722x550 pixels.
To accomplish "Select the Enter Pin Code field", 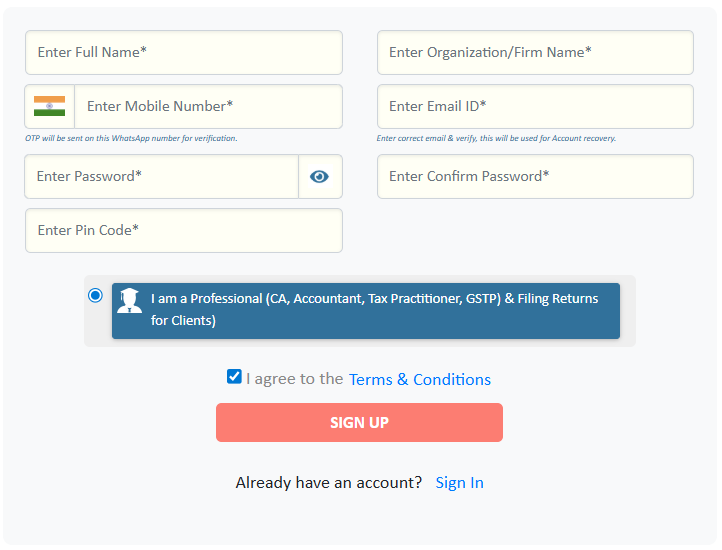I will point(184,230).
